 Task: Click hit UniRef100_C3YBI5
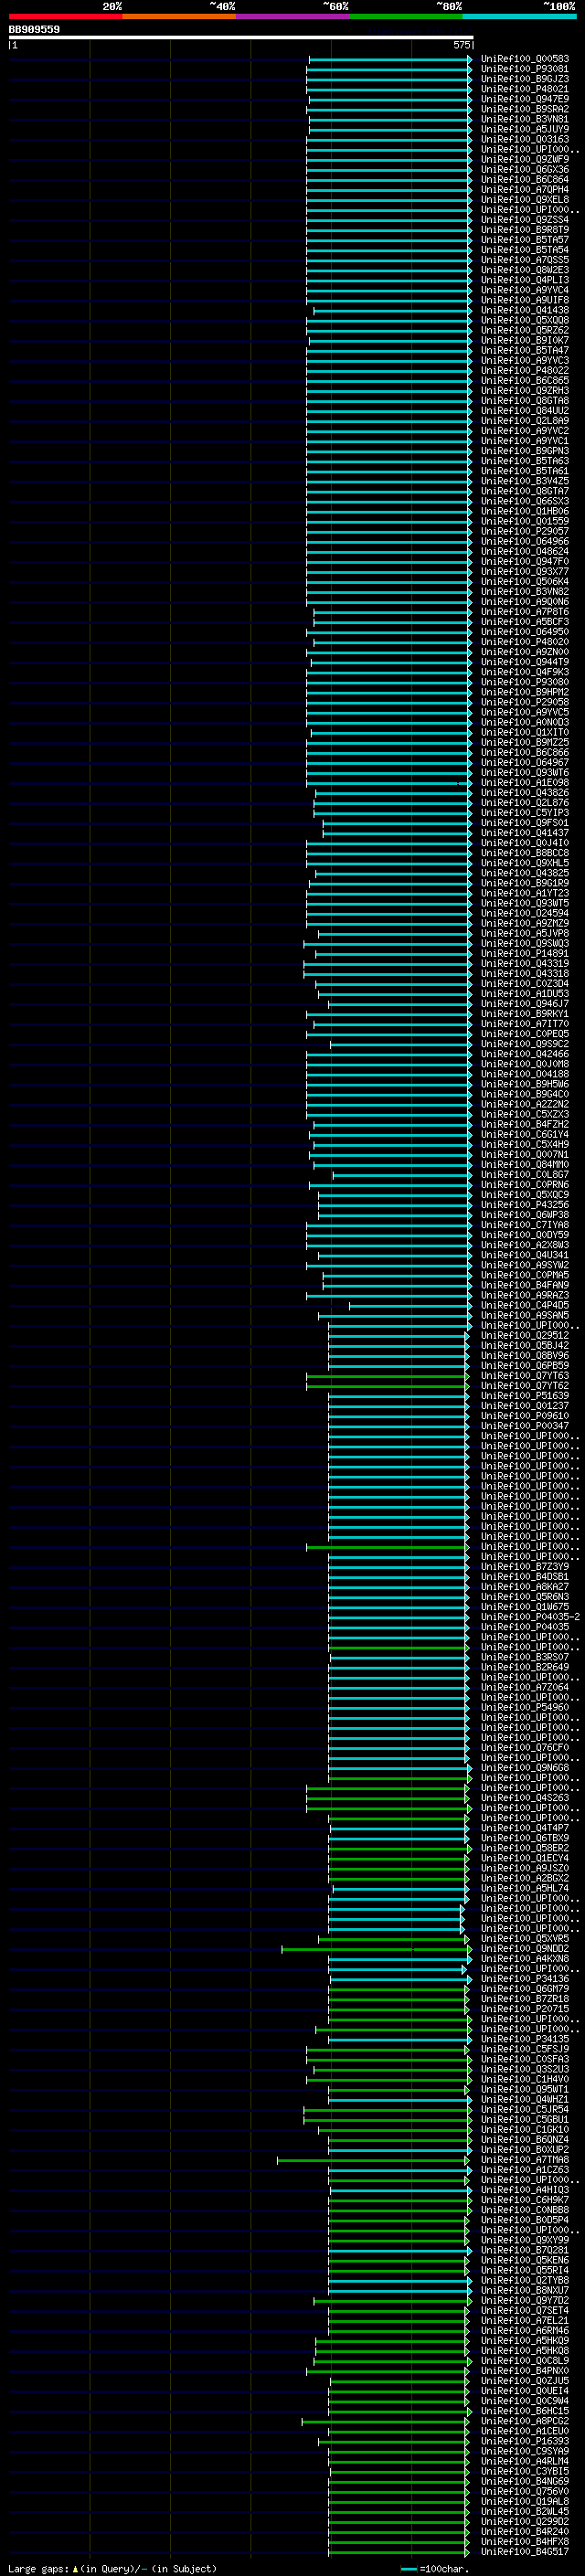tap(525, 2472)
